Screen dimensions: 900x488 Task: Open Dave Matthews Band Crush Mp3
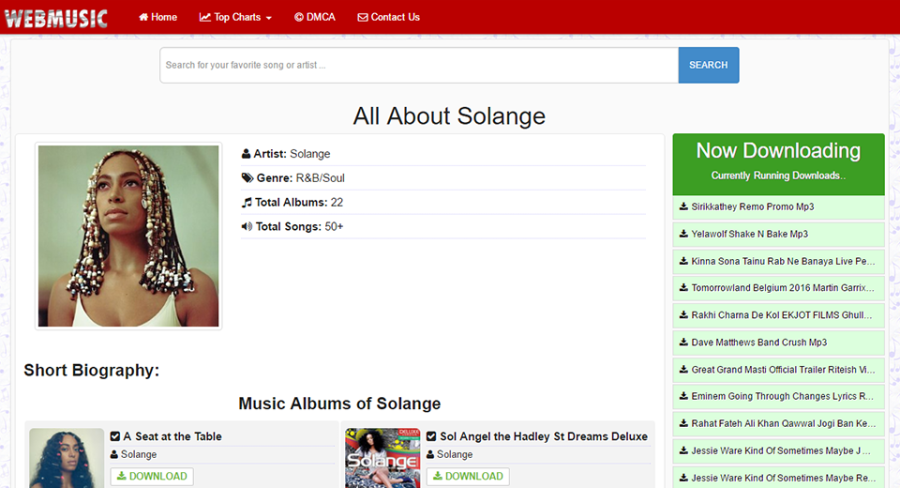[x=778, y=343]
